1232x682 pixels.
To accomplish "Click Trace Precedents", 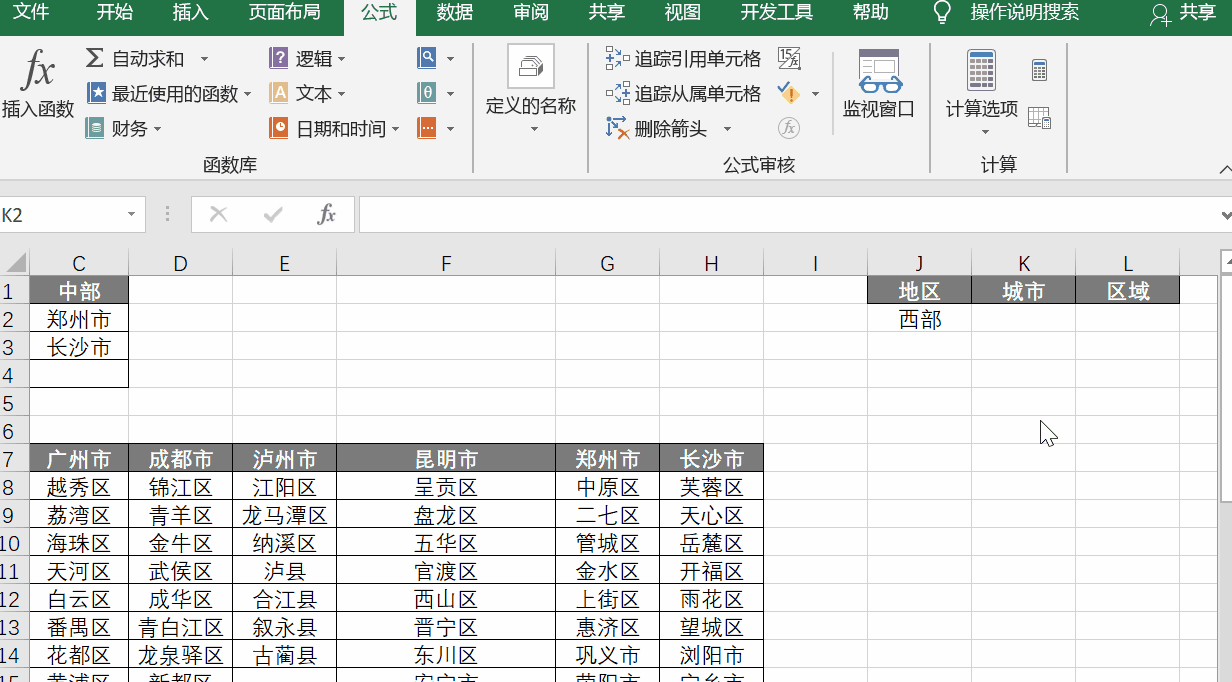I will pos(683,59).
